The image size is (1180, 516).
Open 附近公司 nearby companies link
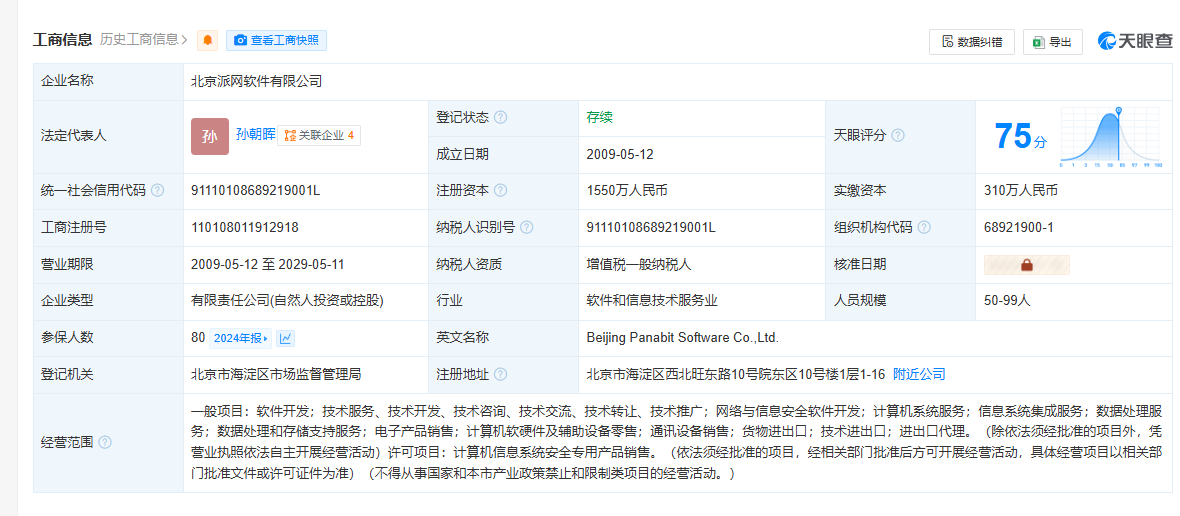(919, 375)
